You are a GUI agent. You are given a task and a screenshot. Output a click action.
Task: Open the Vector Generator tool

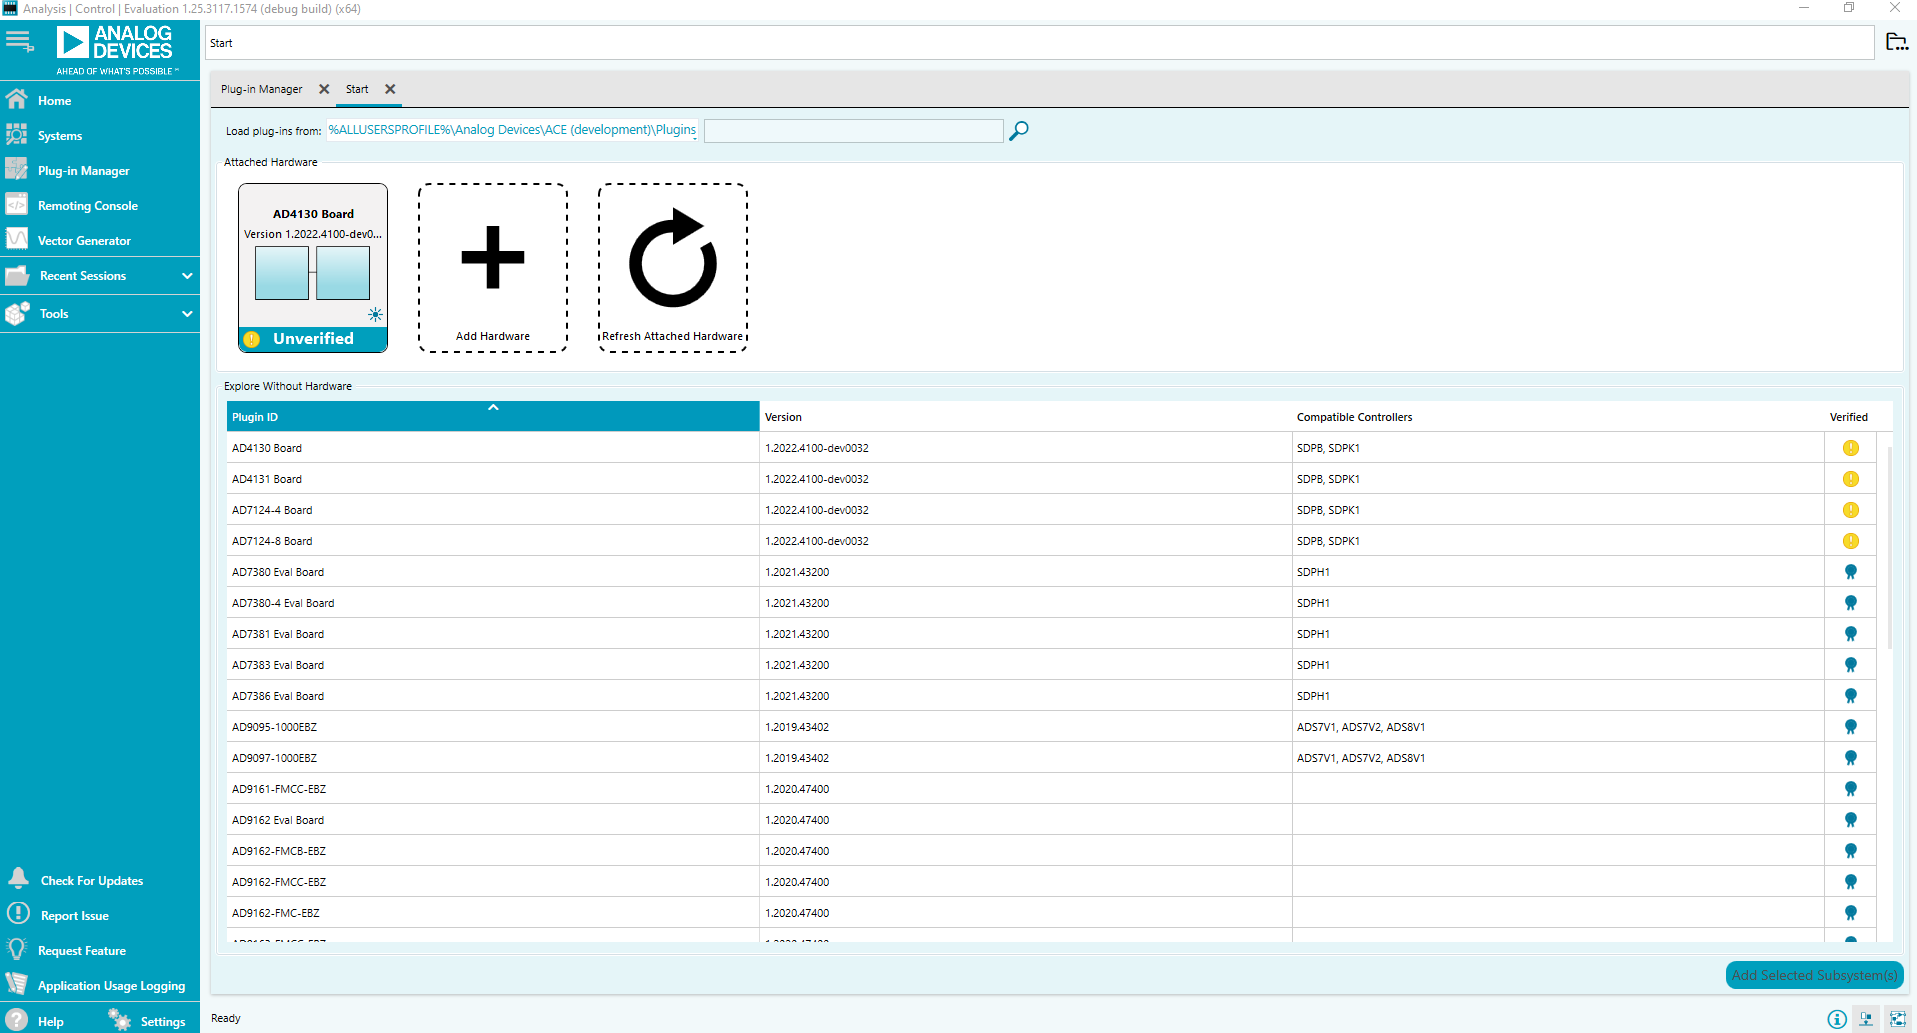tap(84, 241)
